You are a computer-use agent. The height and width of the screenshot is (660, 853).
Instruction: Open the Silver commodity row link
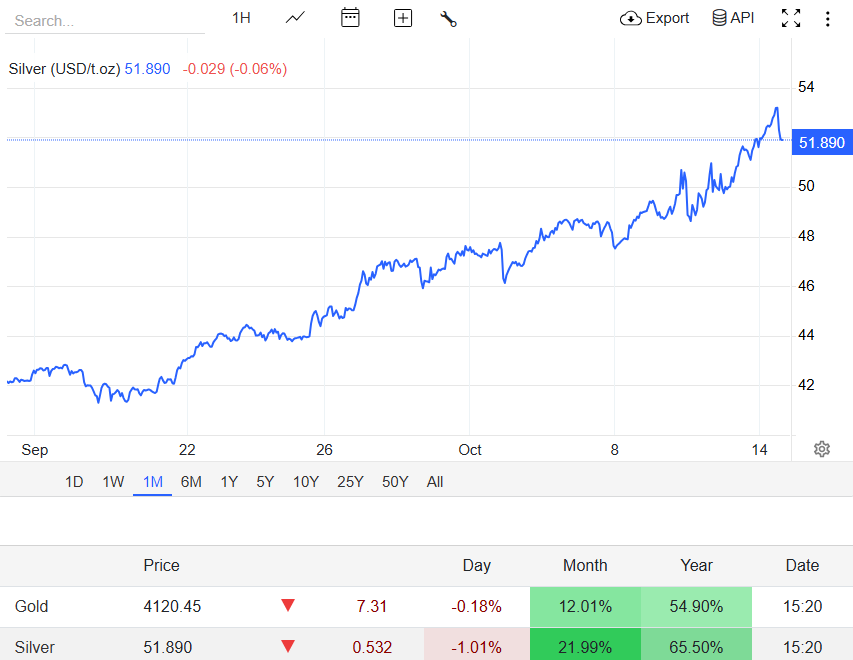[x=35, y=647]
